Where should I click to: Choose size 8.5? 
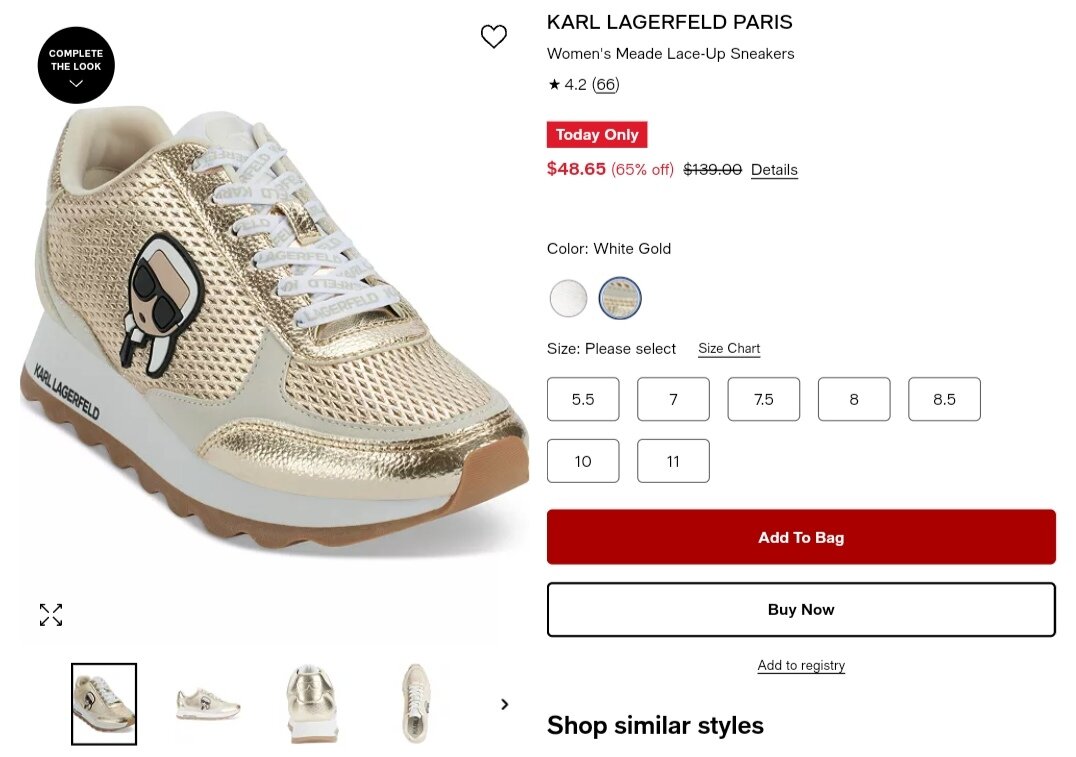point(944,399)
